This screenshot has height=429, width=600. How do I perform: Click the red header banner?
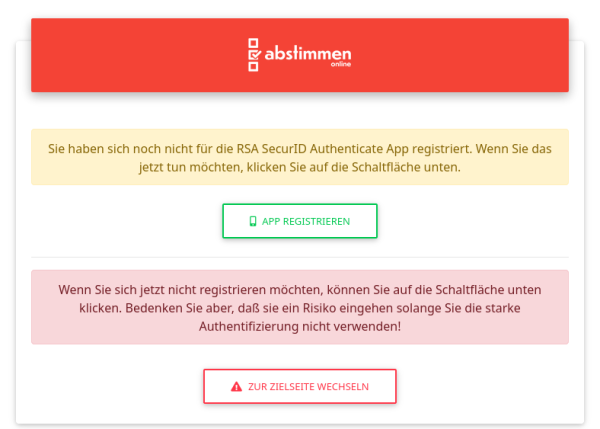pos(300,55)
